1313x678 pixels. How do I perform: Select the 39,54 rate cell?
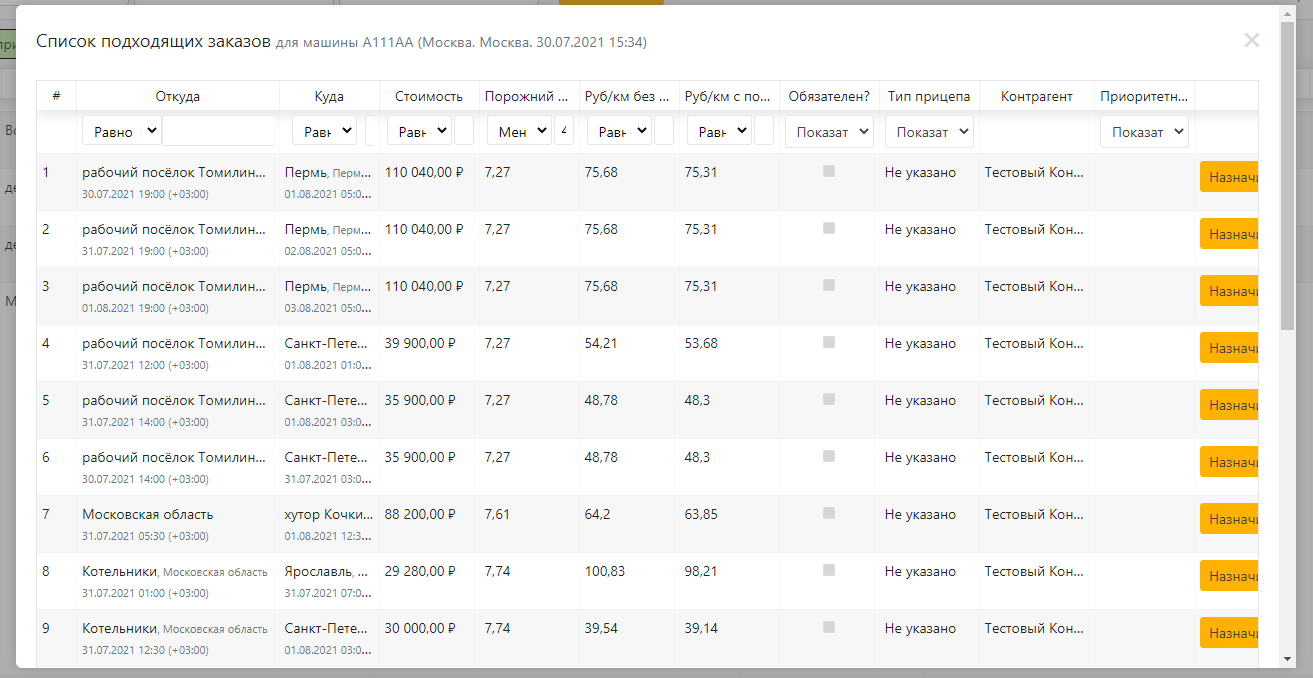[629, 638]
